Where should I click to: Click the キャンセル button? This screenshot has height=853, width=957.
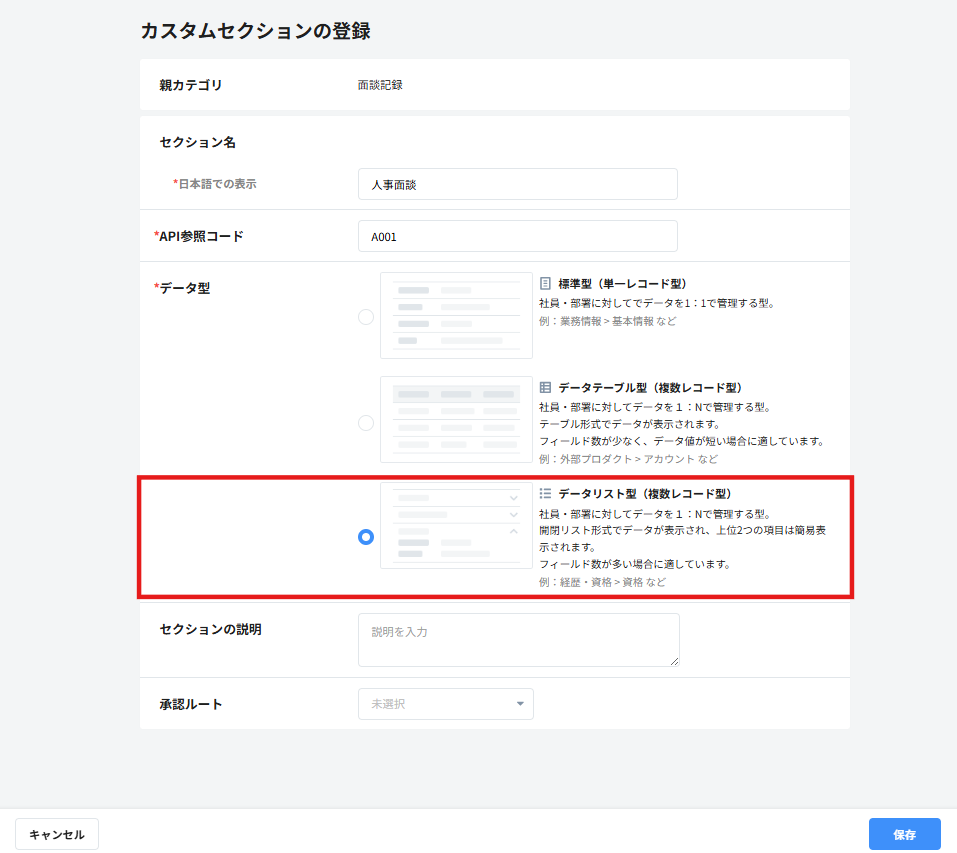pos(57,834)
